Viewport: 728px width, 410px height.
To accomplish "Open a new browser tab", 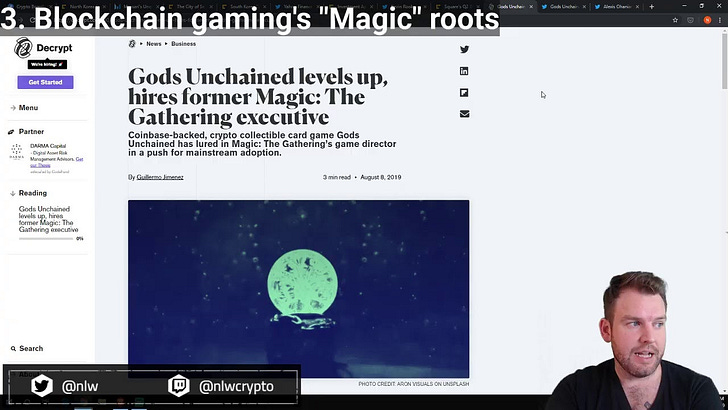I will (651, 7).
